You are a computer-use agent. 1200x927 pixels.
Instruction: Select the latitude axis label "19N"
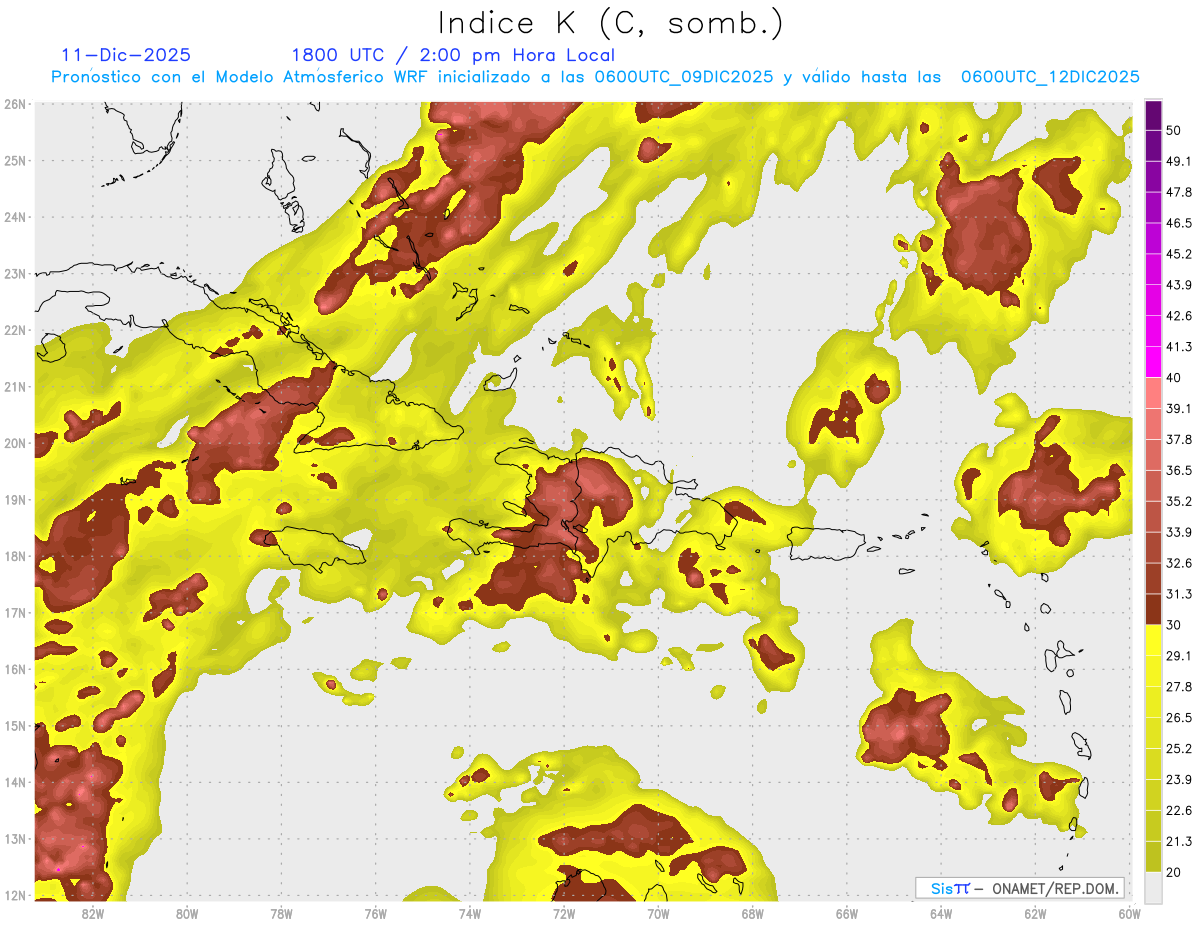tap(15, 500)
